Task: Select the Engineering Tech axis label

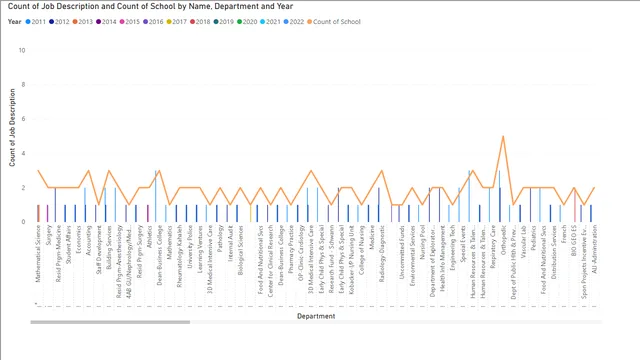Action: 452,247
